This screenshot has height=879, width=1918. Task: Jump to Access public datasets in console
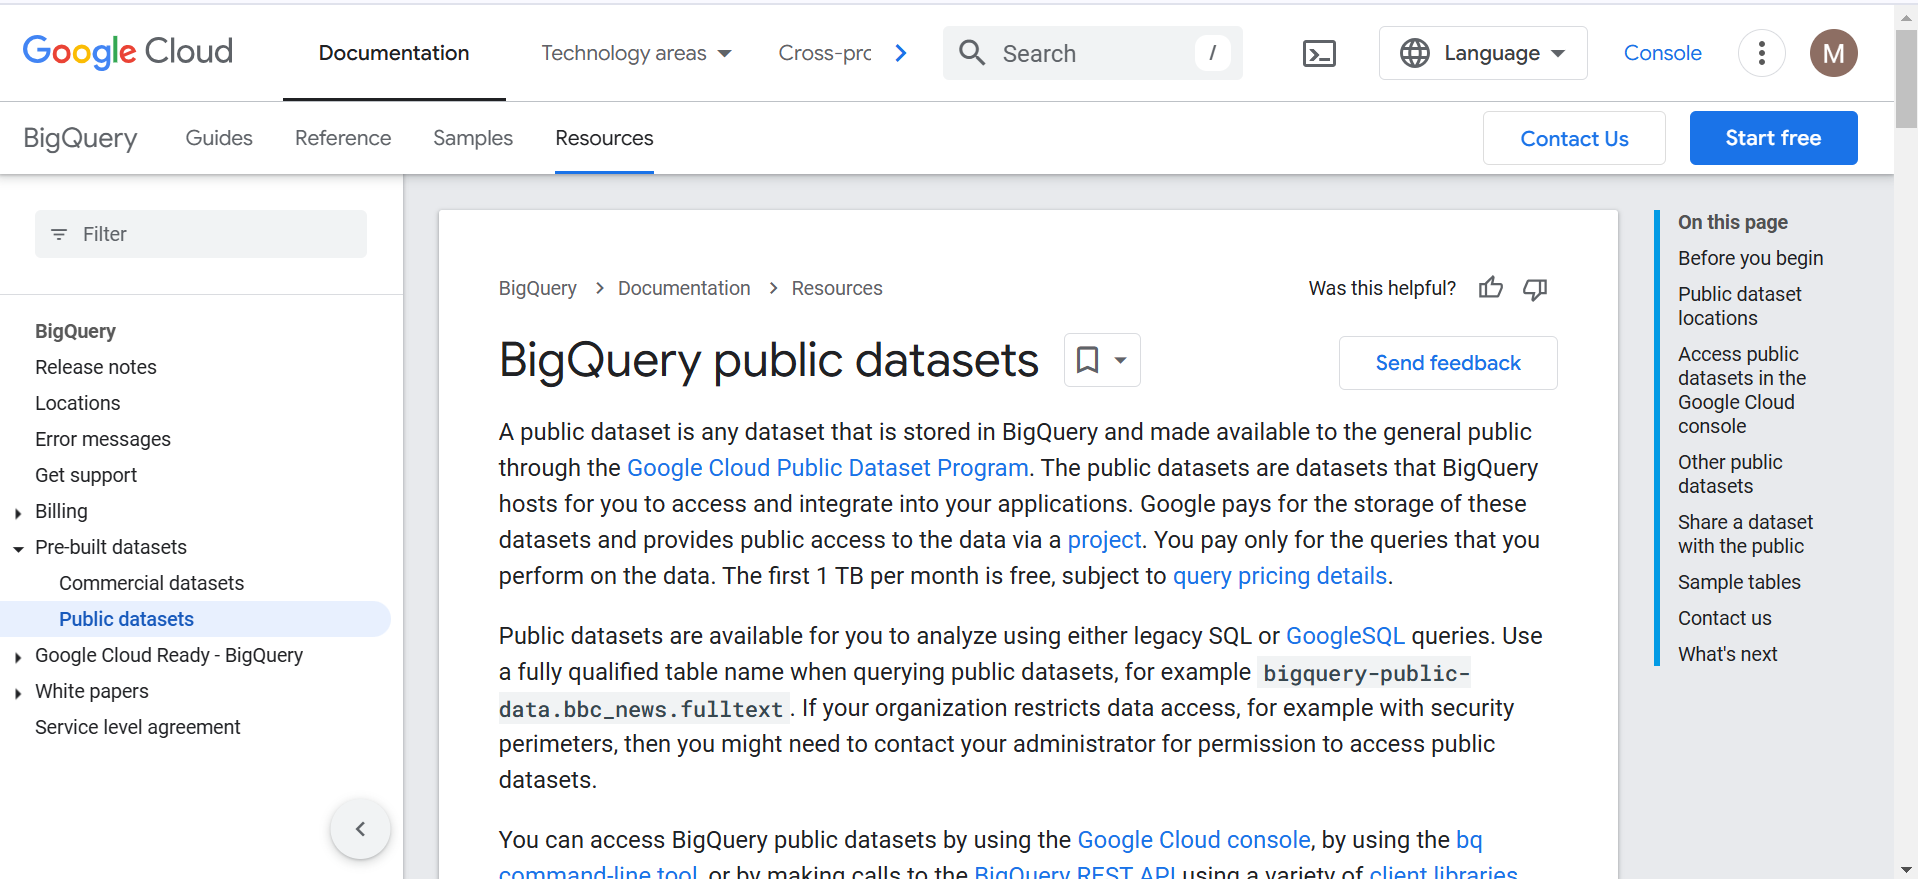(1742, 390)
